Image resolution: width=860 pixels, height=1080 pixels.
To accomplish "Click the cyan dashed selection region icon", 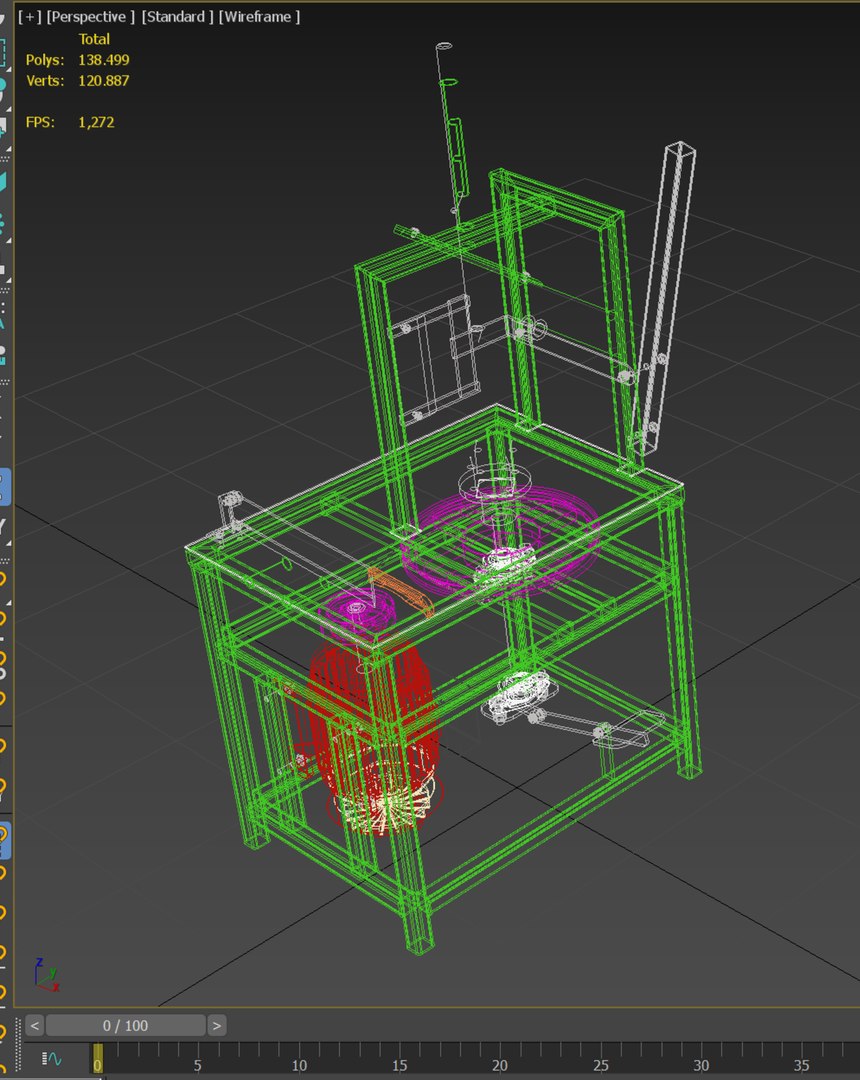I will point(3,52).
